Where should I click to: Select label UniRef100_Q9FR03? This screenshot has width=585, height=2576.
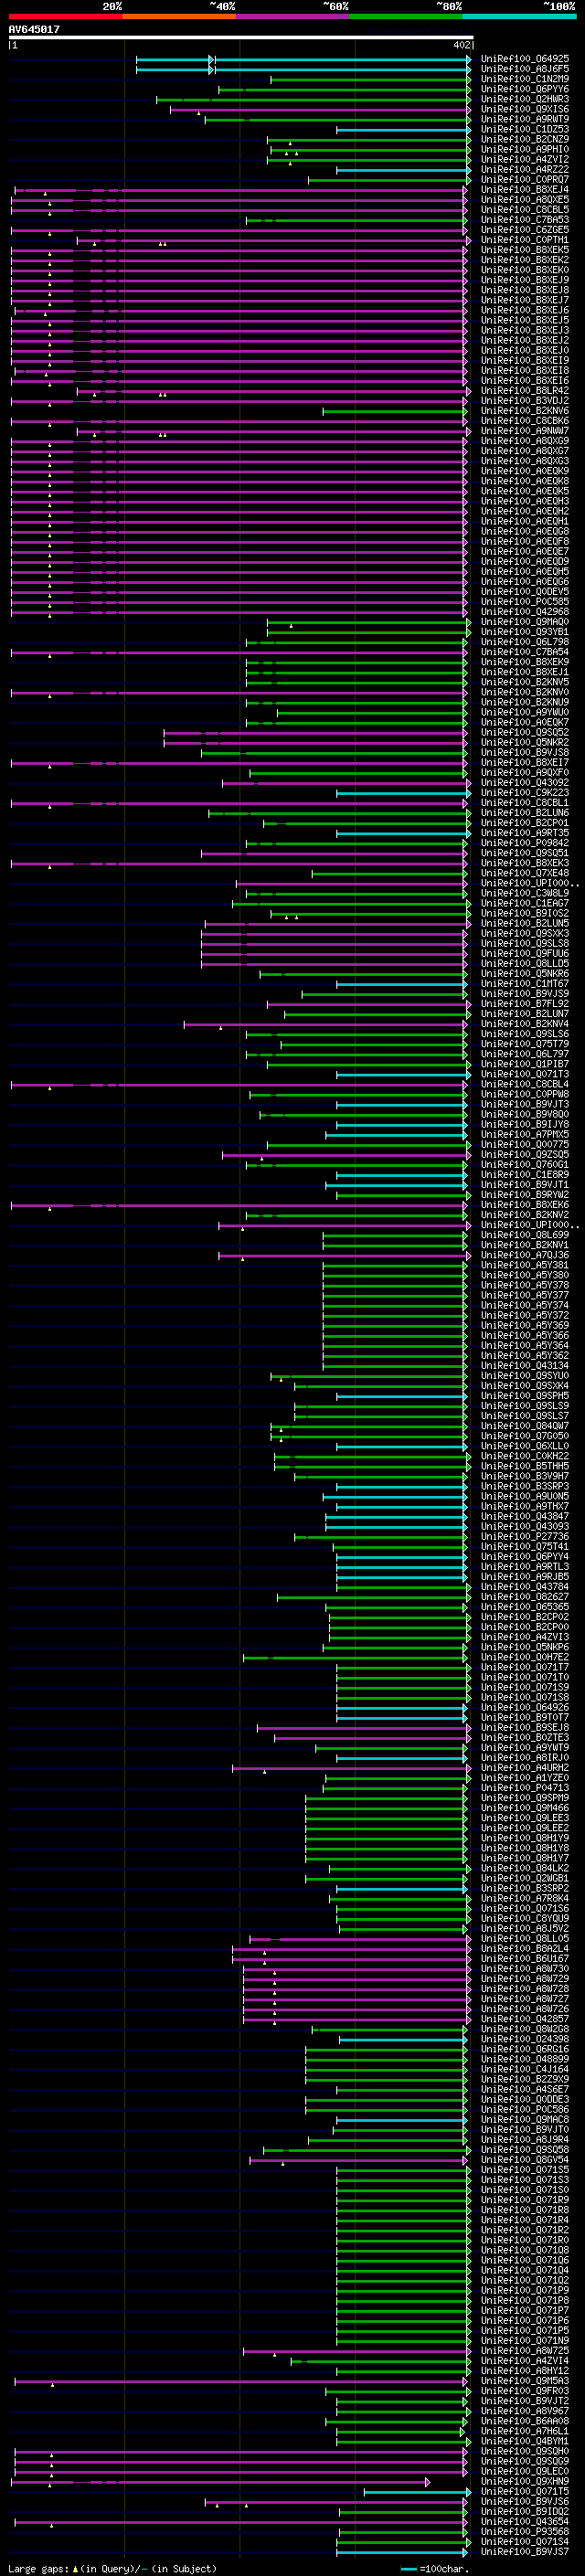point(525,2391)
